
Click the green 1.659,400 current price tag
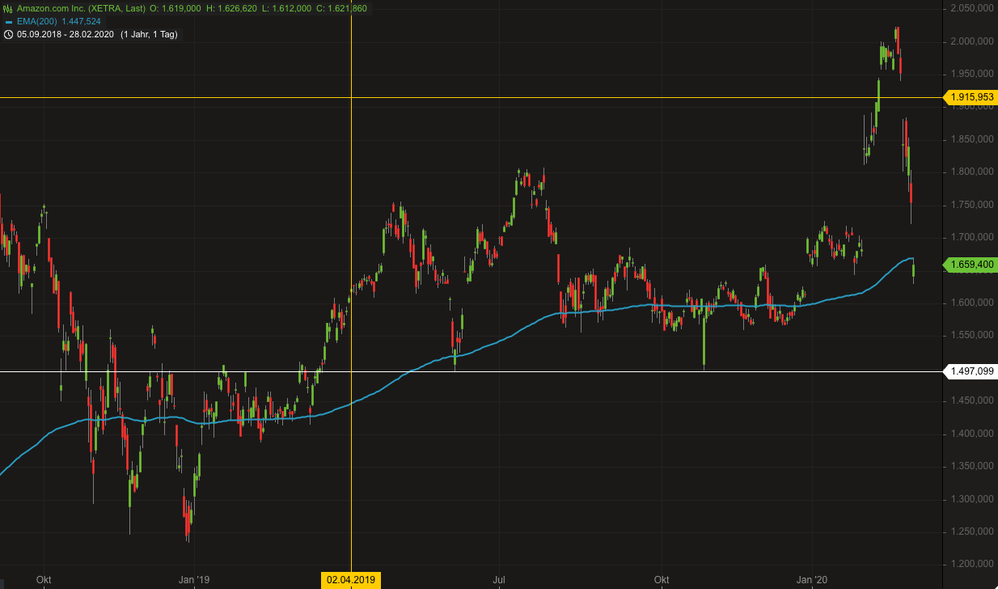pyautogui.click(x=970, y=265)
